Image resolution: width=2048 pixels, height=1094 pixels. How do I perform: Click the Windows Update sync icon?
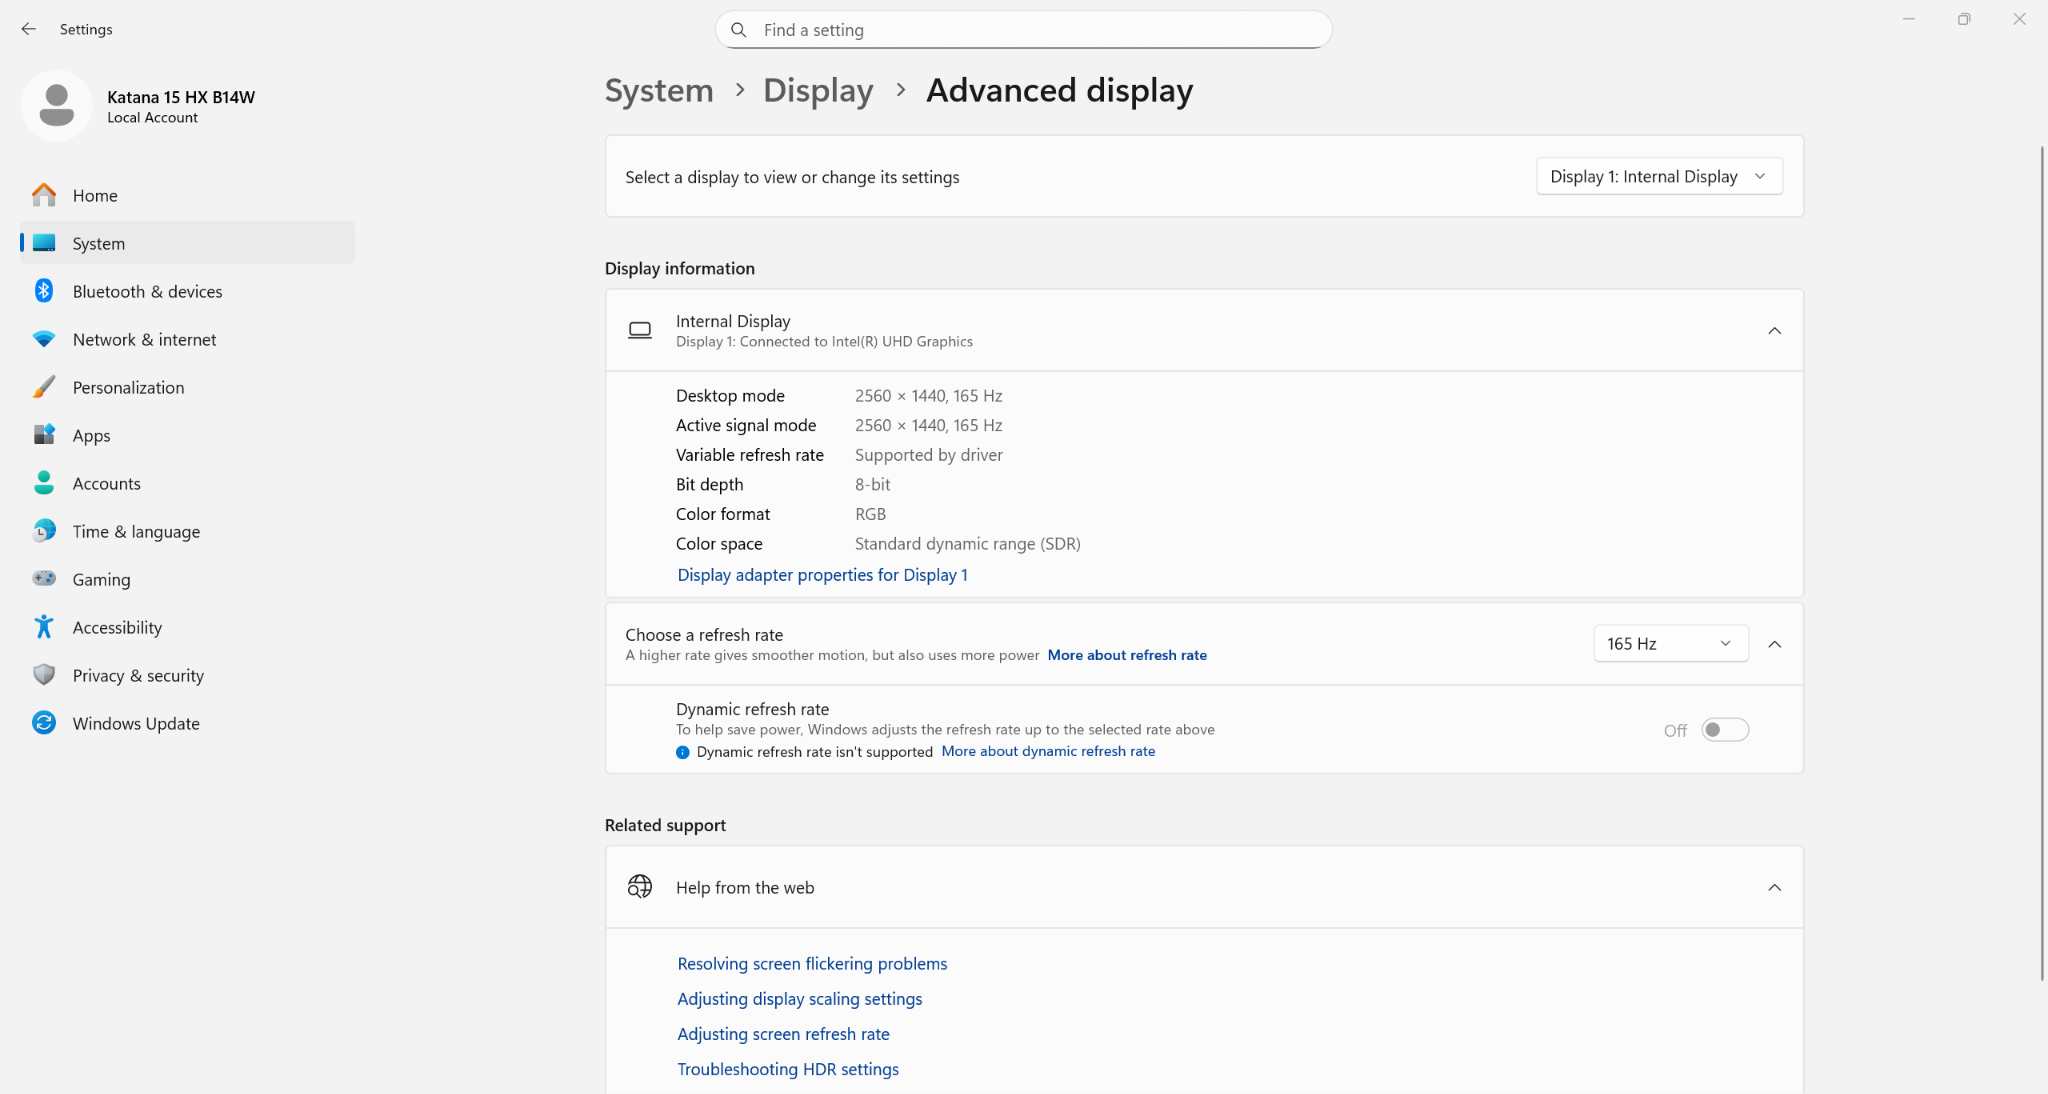coord(44,723)
